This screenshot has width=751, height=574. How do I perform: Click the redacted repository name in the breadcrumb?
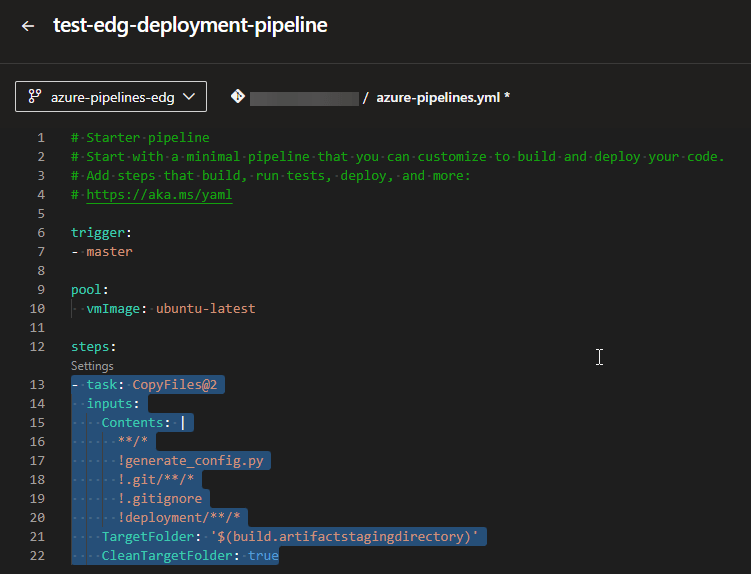(304, 98)
